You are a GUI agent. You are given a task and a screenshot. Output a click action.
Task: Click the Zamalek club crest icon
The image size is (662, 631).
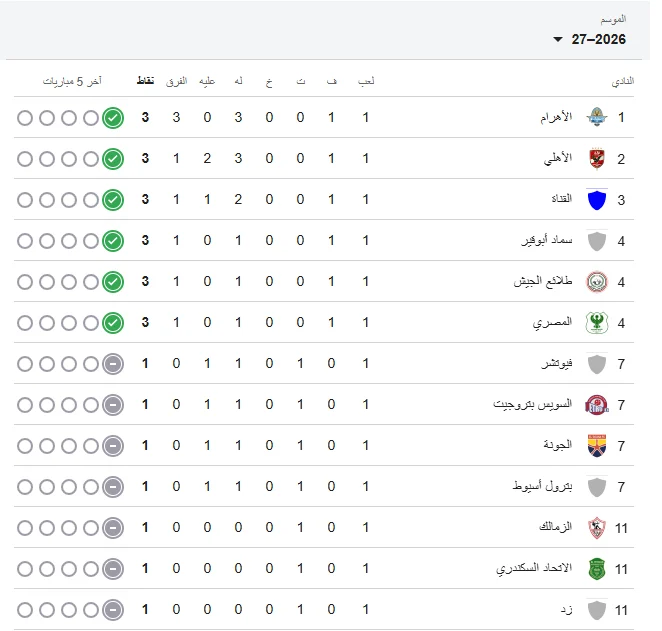(597, 528)
